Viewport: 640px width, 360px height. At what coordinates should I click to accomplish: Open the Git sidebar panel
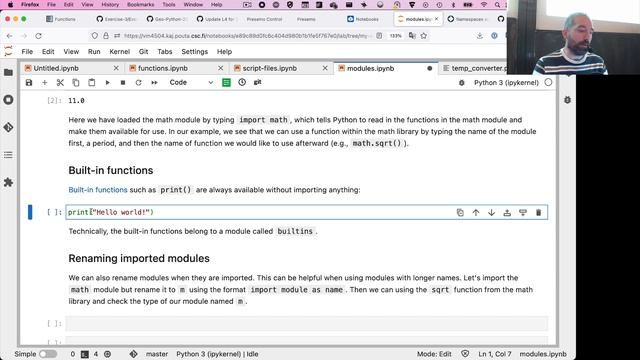8,127
